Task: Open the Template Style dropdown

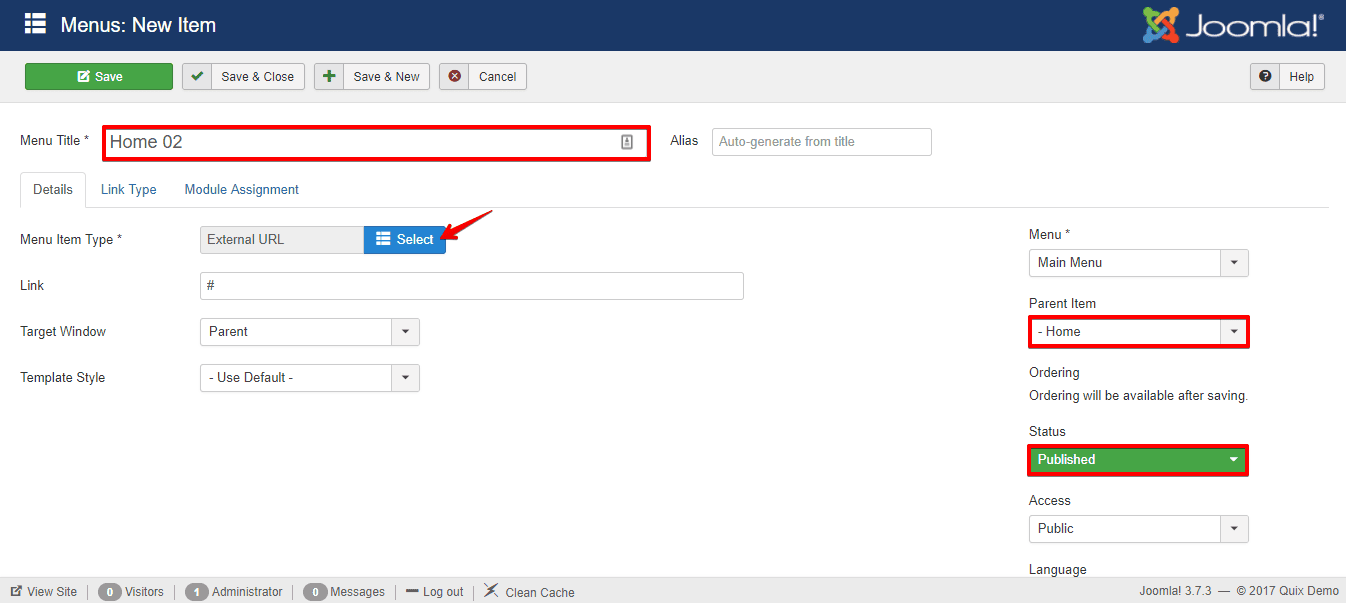Action: [x=404, y=377]
